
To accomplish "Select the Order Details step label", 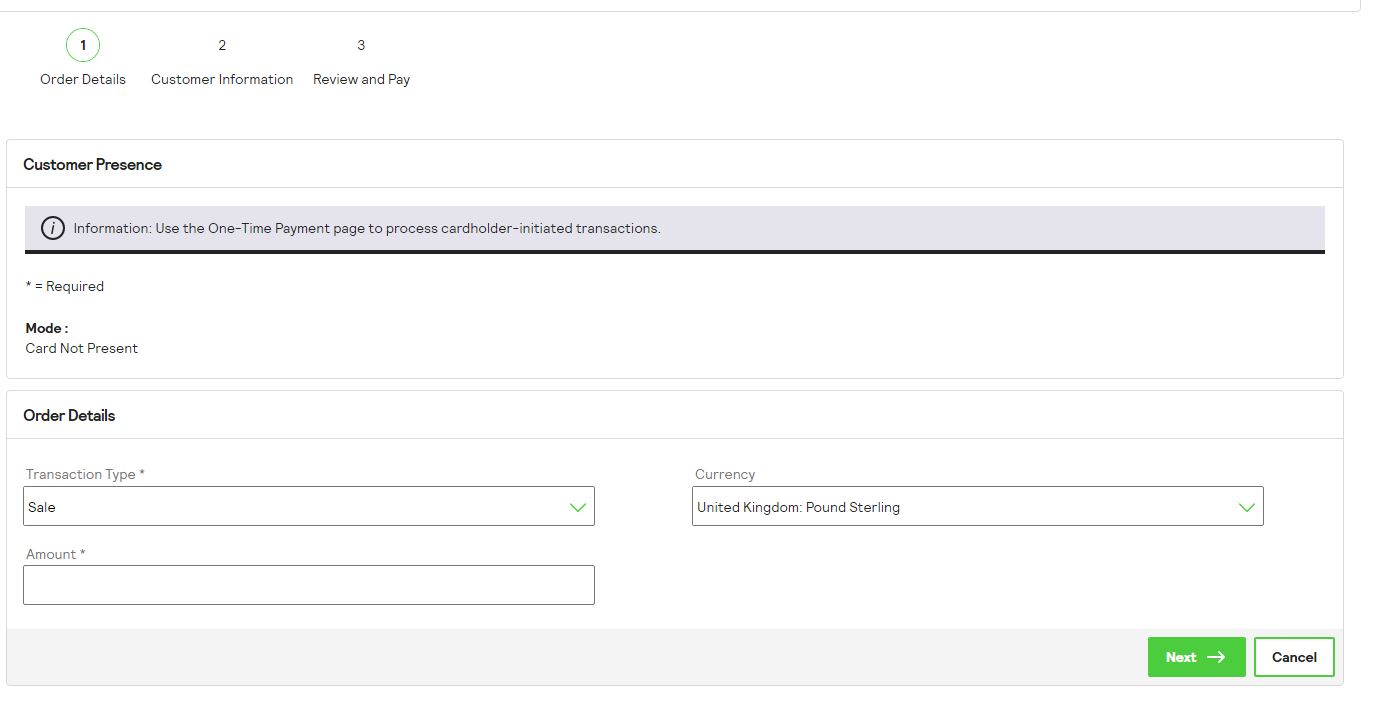I will coord(82,79).
